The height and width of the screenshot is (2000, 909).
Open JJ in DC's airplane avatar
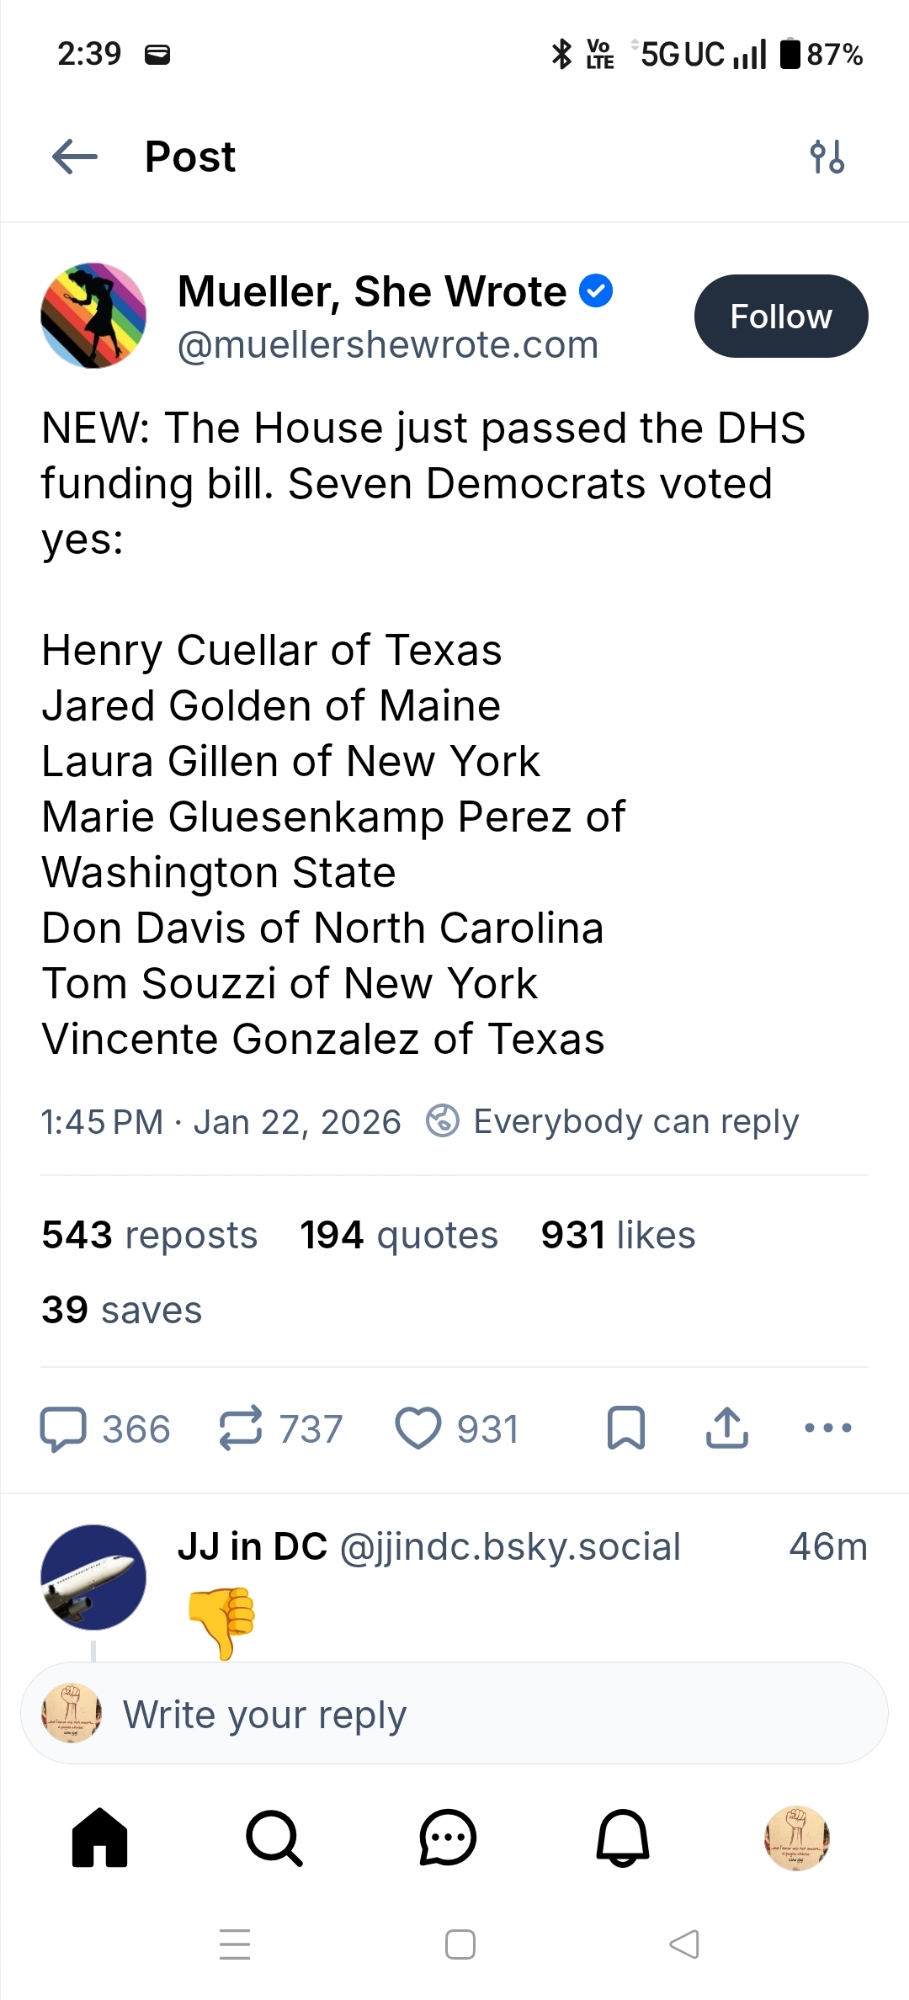point(93,1577)
